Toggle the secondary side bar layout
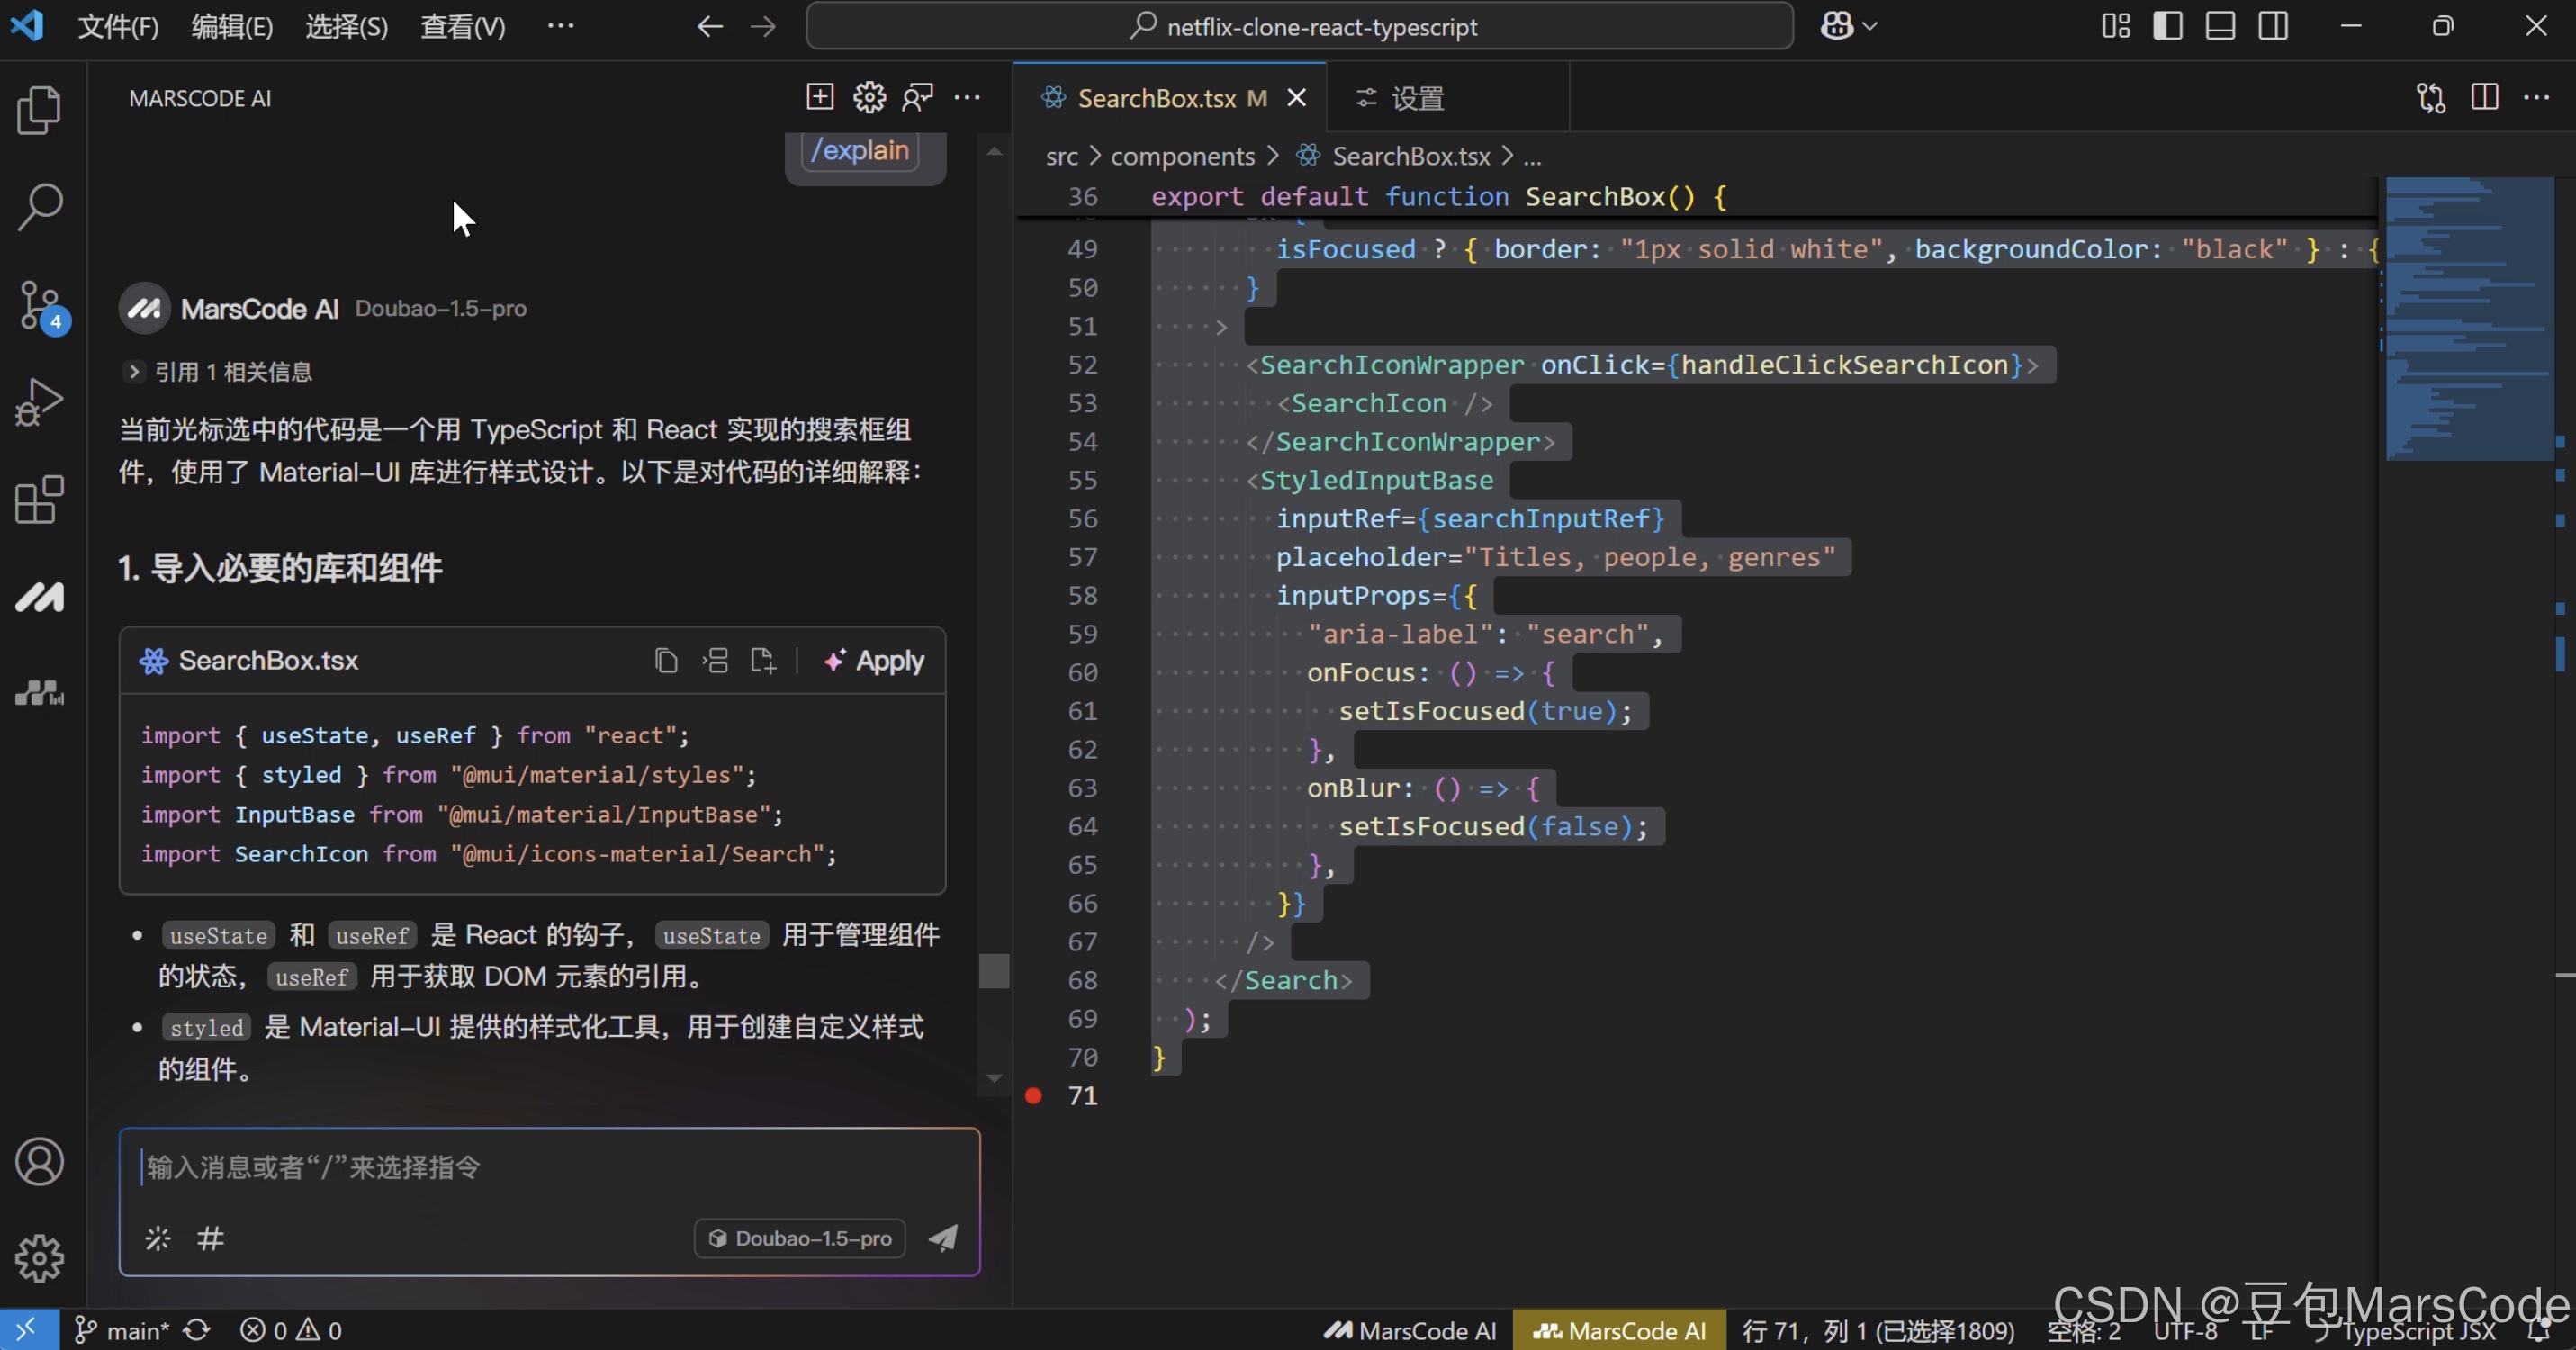2576x1350 pixels. [2272, 26]
